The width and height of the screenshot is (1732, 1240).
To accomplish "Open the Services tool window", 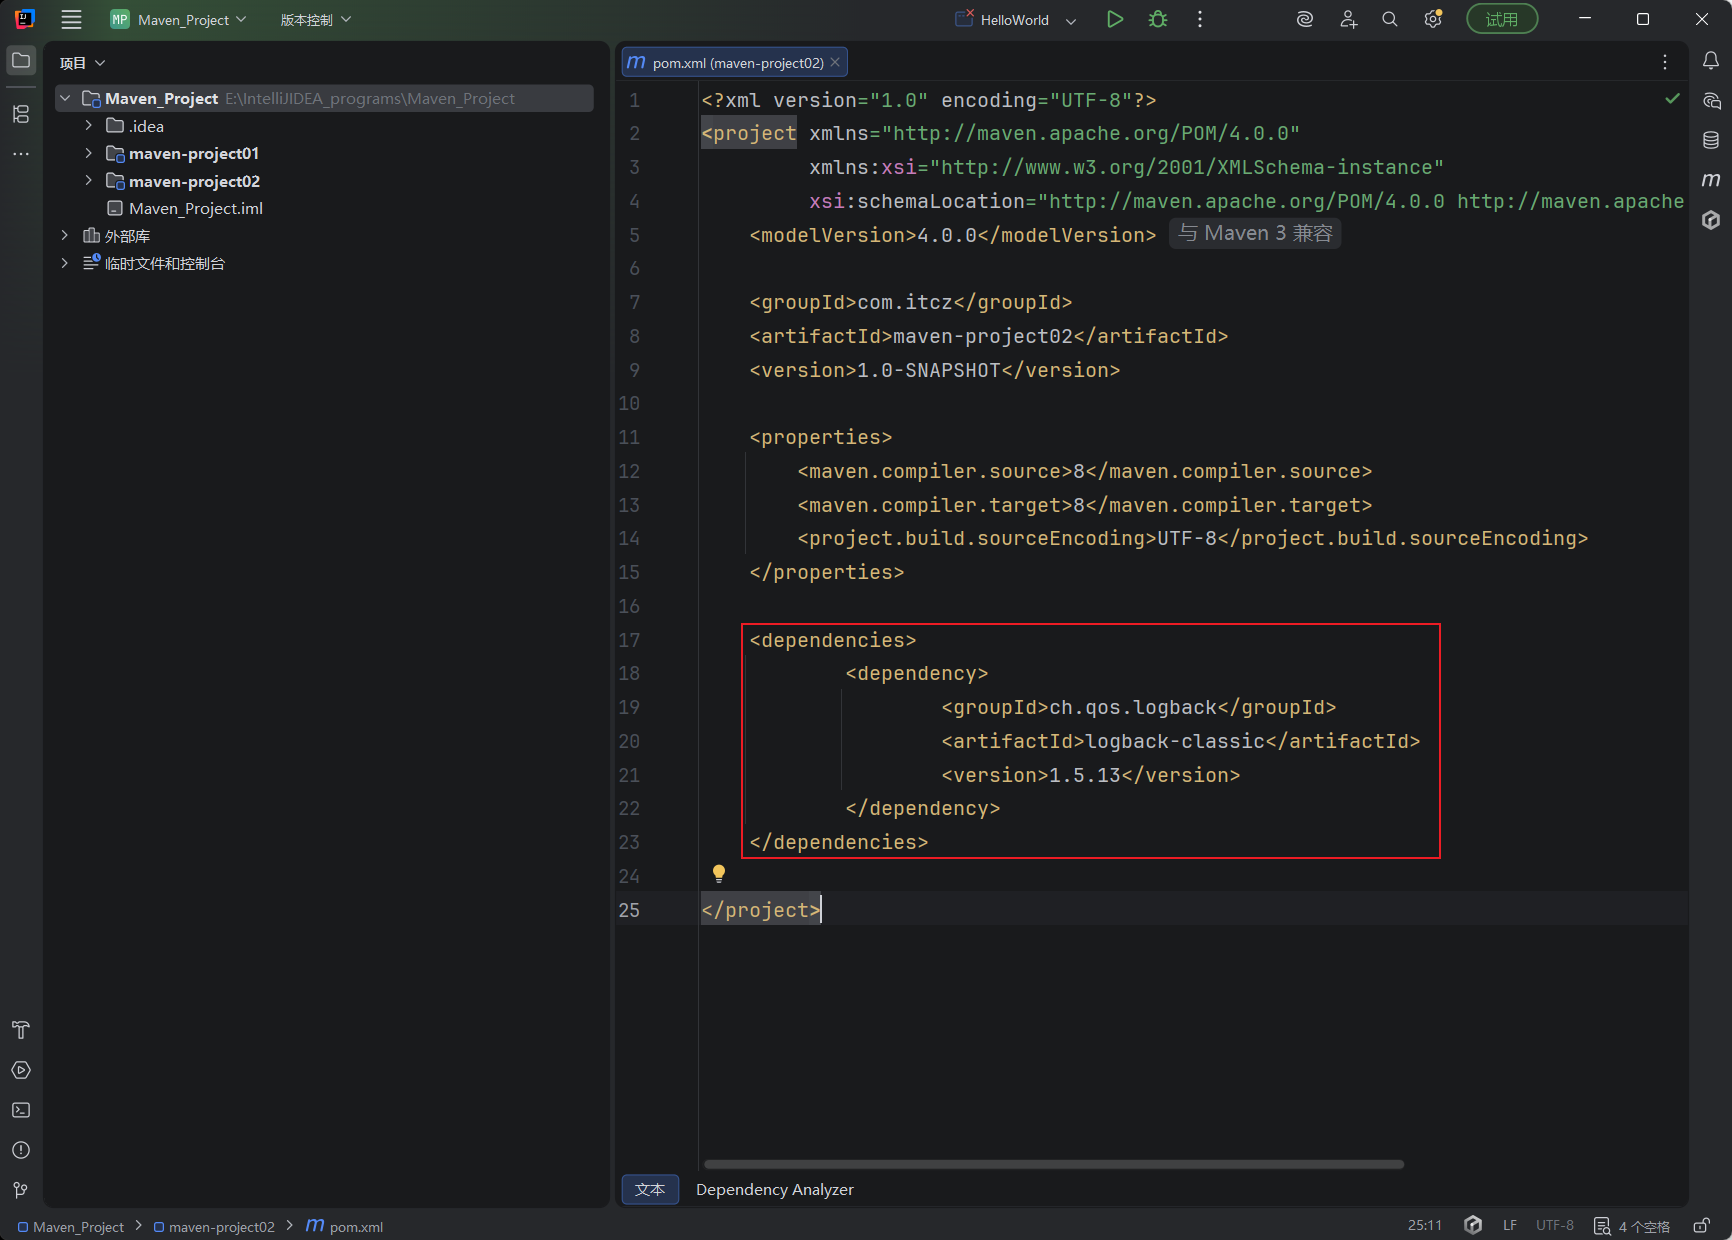I will coord(21,1070).
